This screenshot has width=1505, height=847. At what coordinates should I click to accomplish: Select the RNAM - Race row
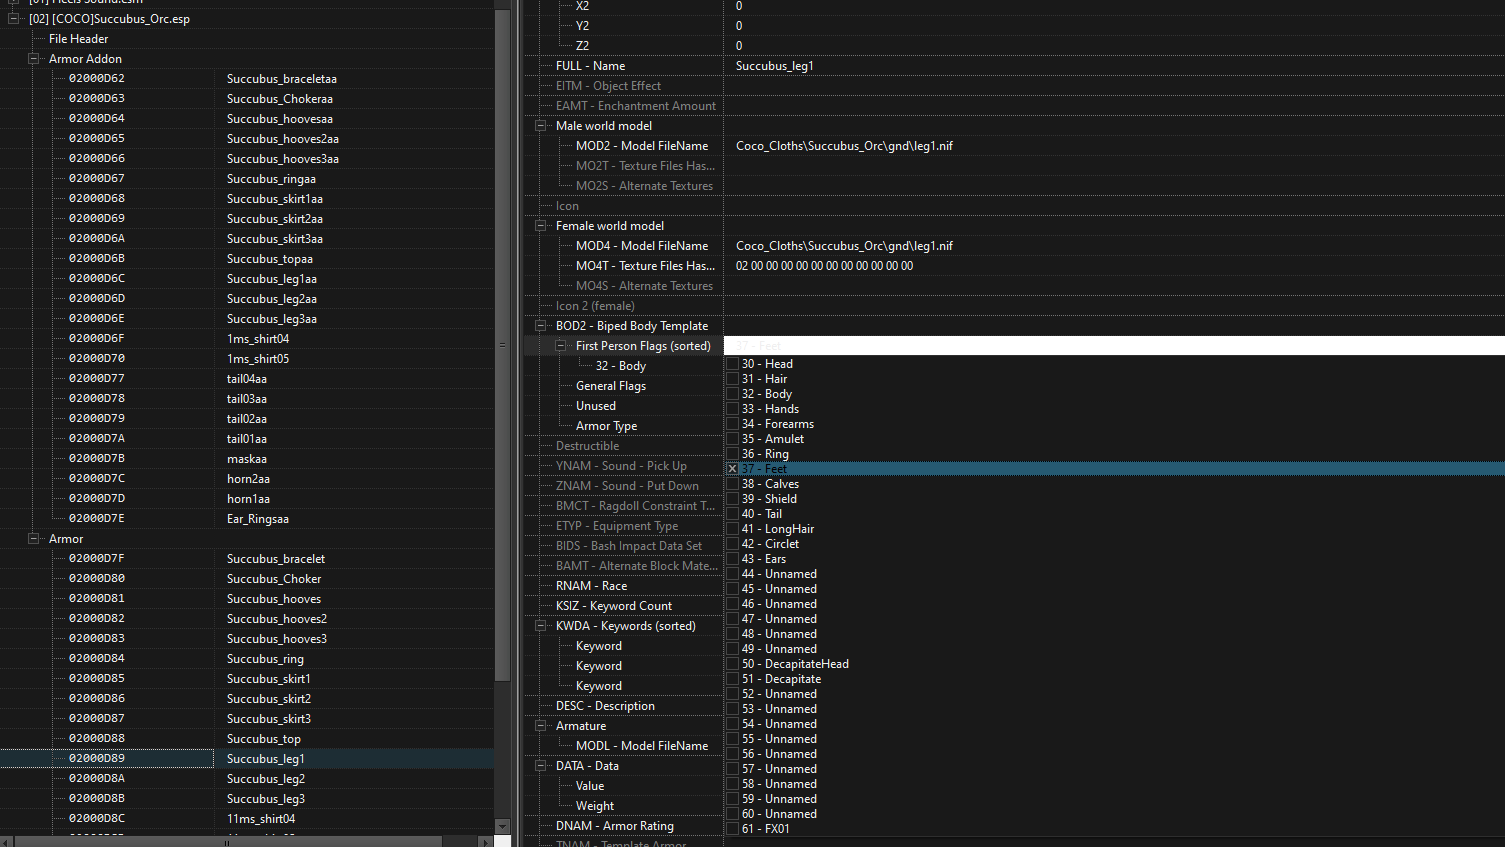pyautogui.click(x=591, y=586)
